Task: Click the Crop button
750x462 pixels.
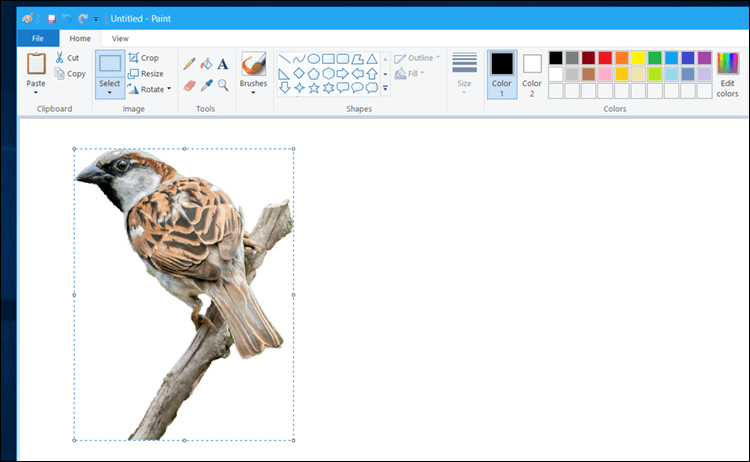Action: click(x=143, y=57)
